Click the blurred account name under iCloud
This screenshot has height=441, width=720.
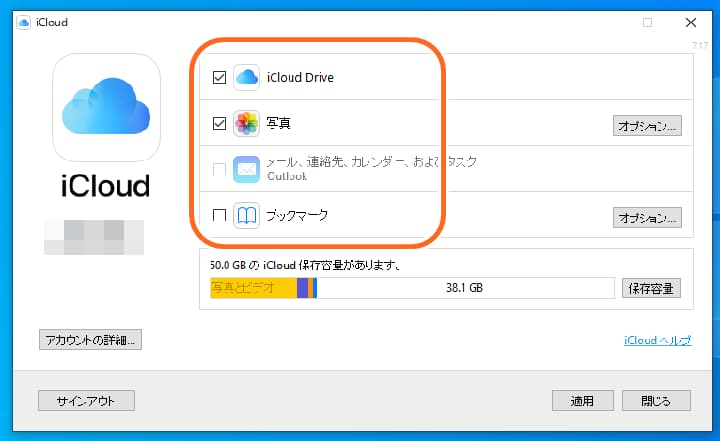click(94, 237)
